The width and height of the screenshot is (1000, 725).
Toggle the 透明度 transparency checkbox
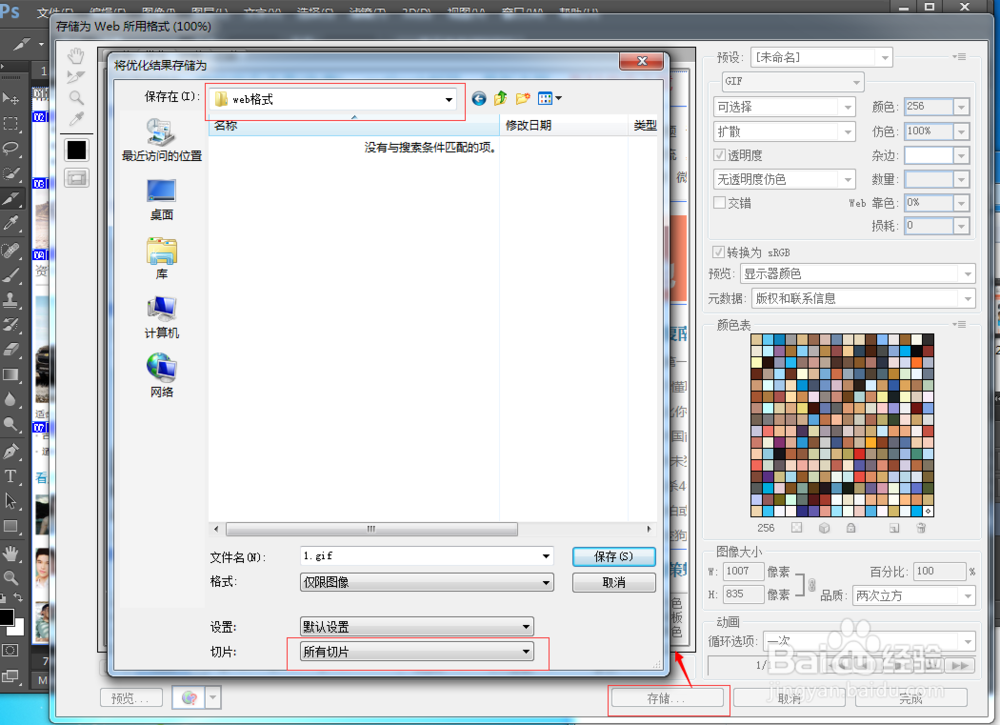[x=721, y=155]
